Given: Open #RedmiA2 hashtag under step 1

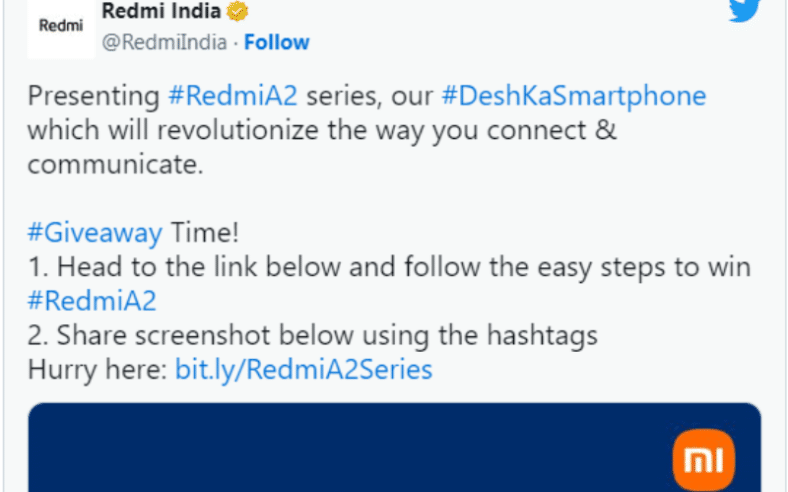Looking at the screenshot, I should tap(92, 301).
